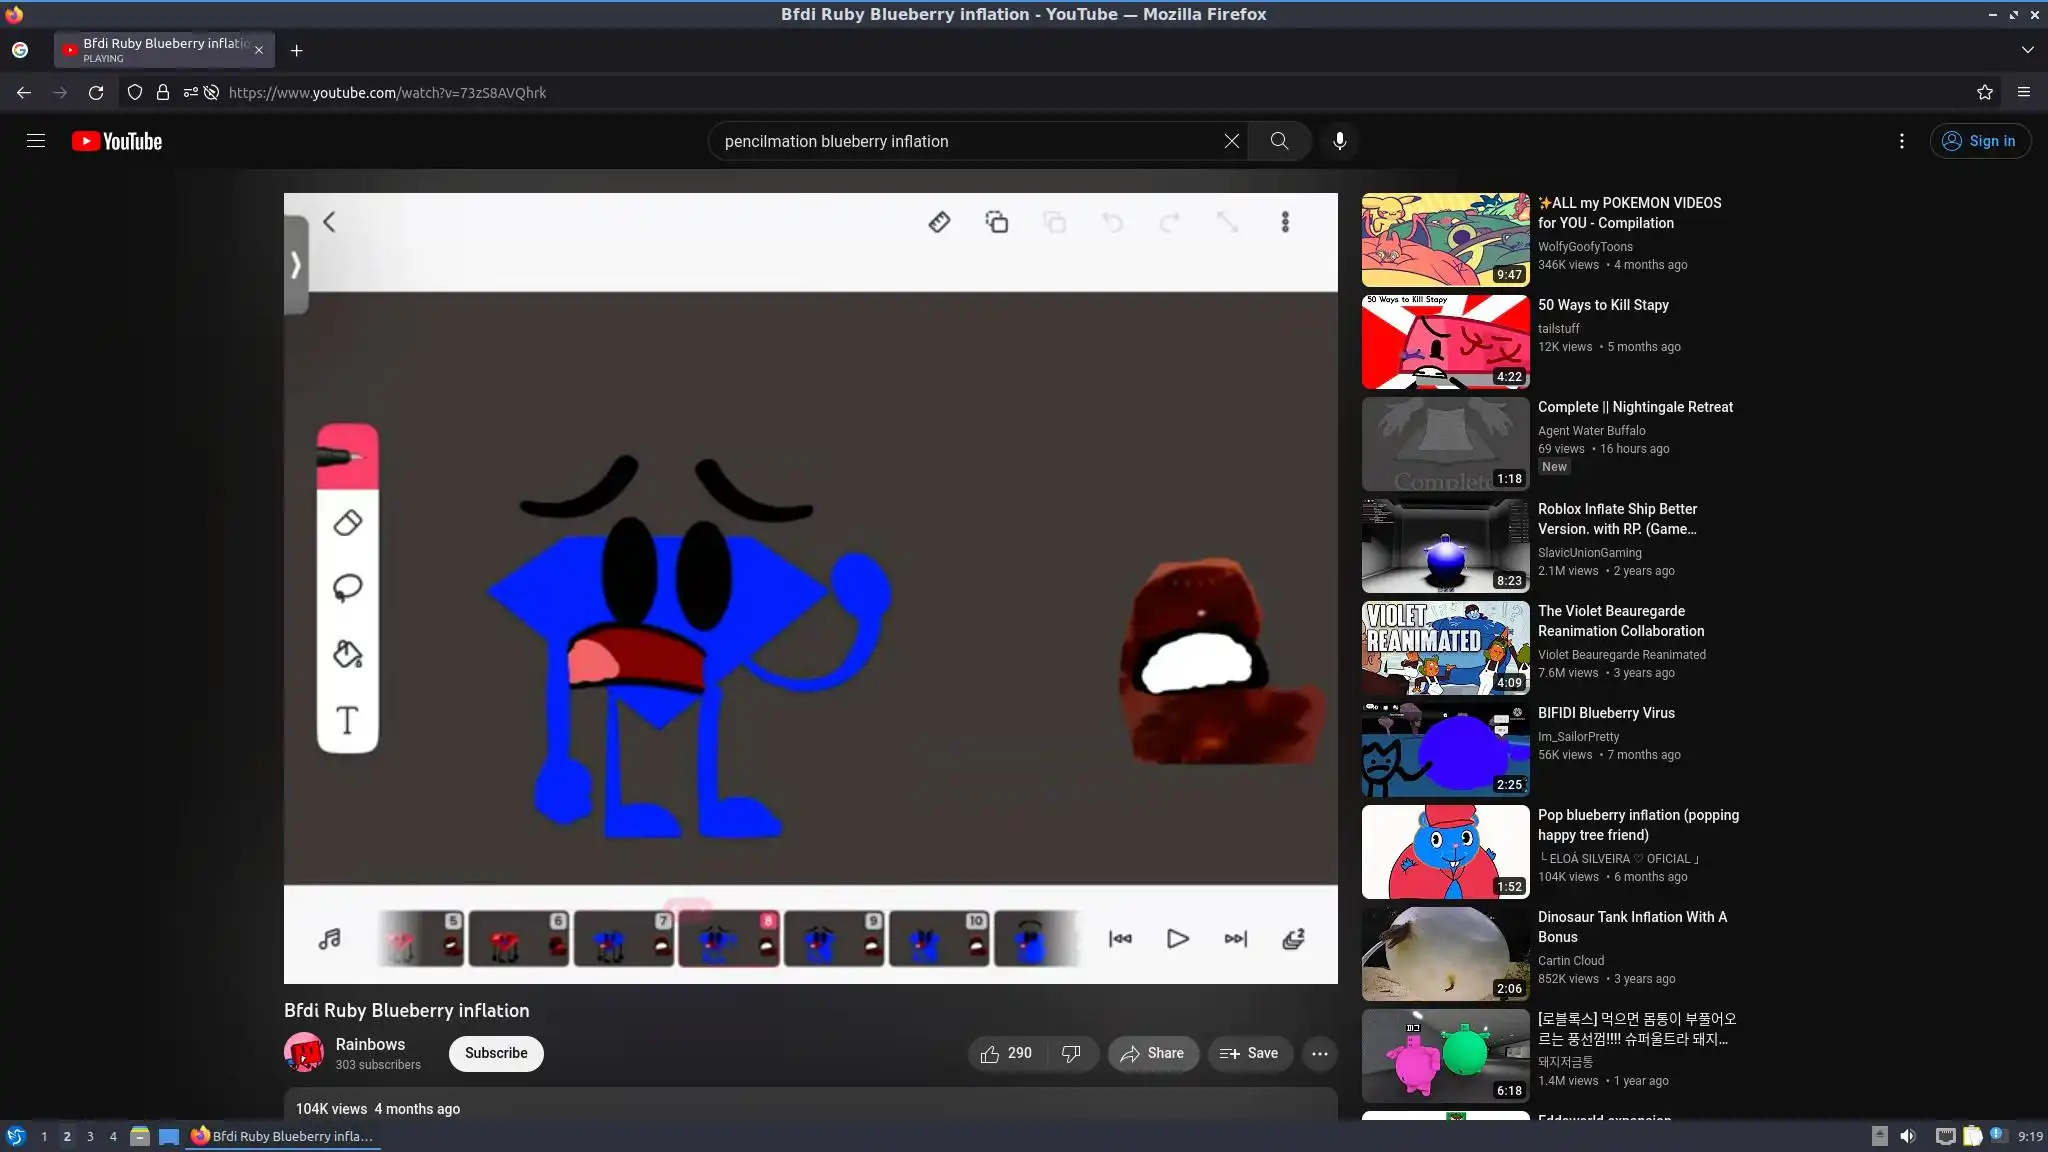Open the BIFIDI Blueberry Virus video thumbnail
The height and width of the screenshot is (1152, 2048).
pos(1445,749)
